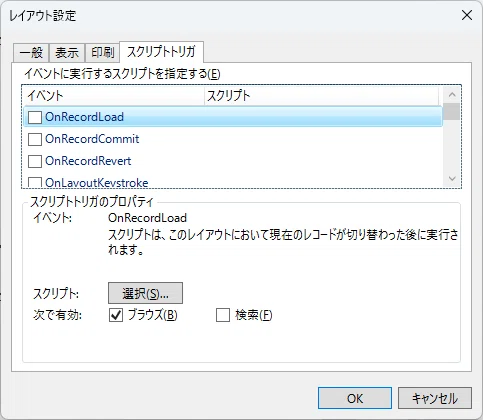Check the OnLayoutKeystroke event checkbox
The width and height of the screenshot is (483, 420).
pyautogui.click(x=35, y=182)
